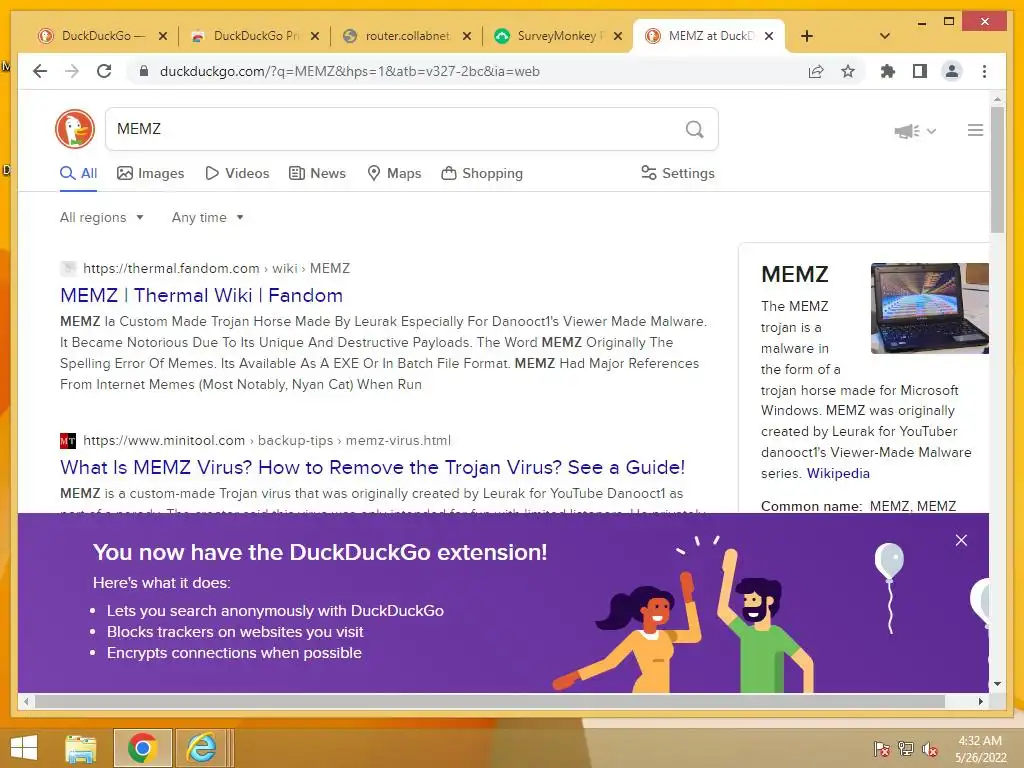Viewport: 1024px width, 768px height.
Task: Click 'Common name:' label in info panel
Action: (x=811, y=506)
